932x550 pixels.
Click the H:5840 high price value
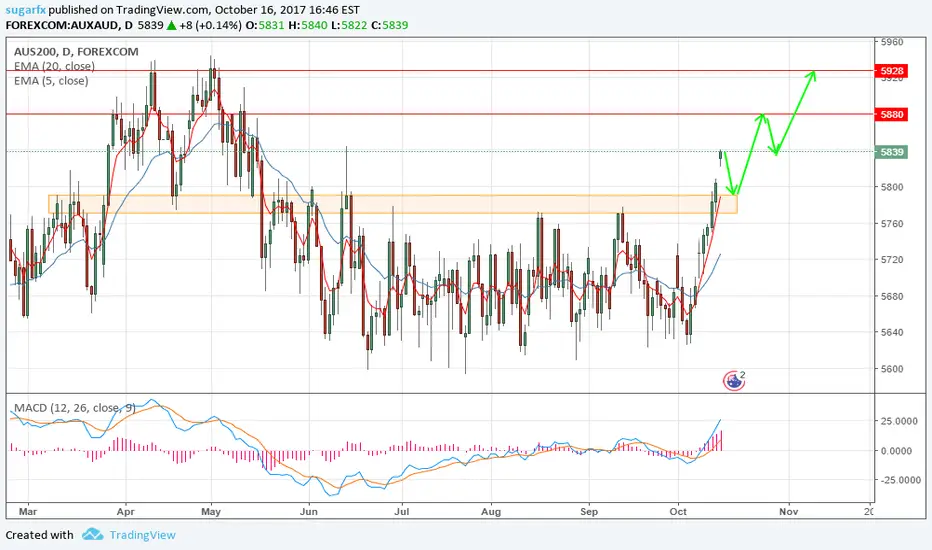click(306, 26)
